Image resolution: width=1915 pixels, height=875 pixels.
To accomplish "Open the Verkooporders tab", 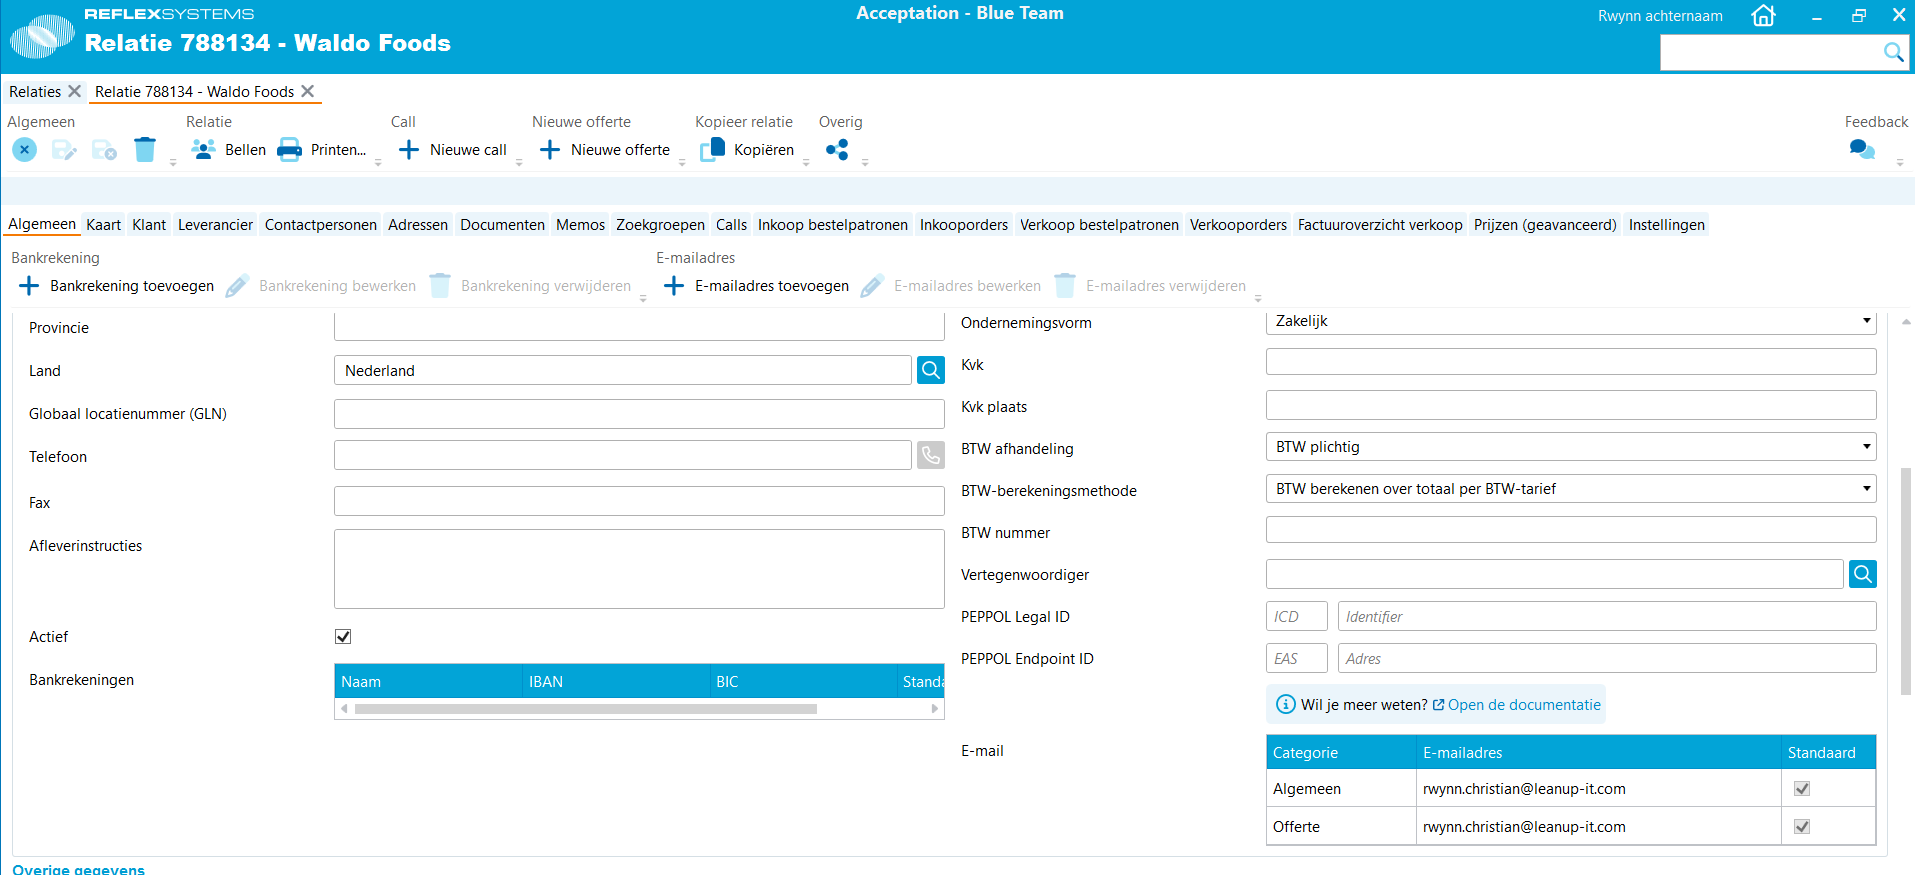I will click(1238, 225).
